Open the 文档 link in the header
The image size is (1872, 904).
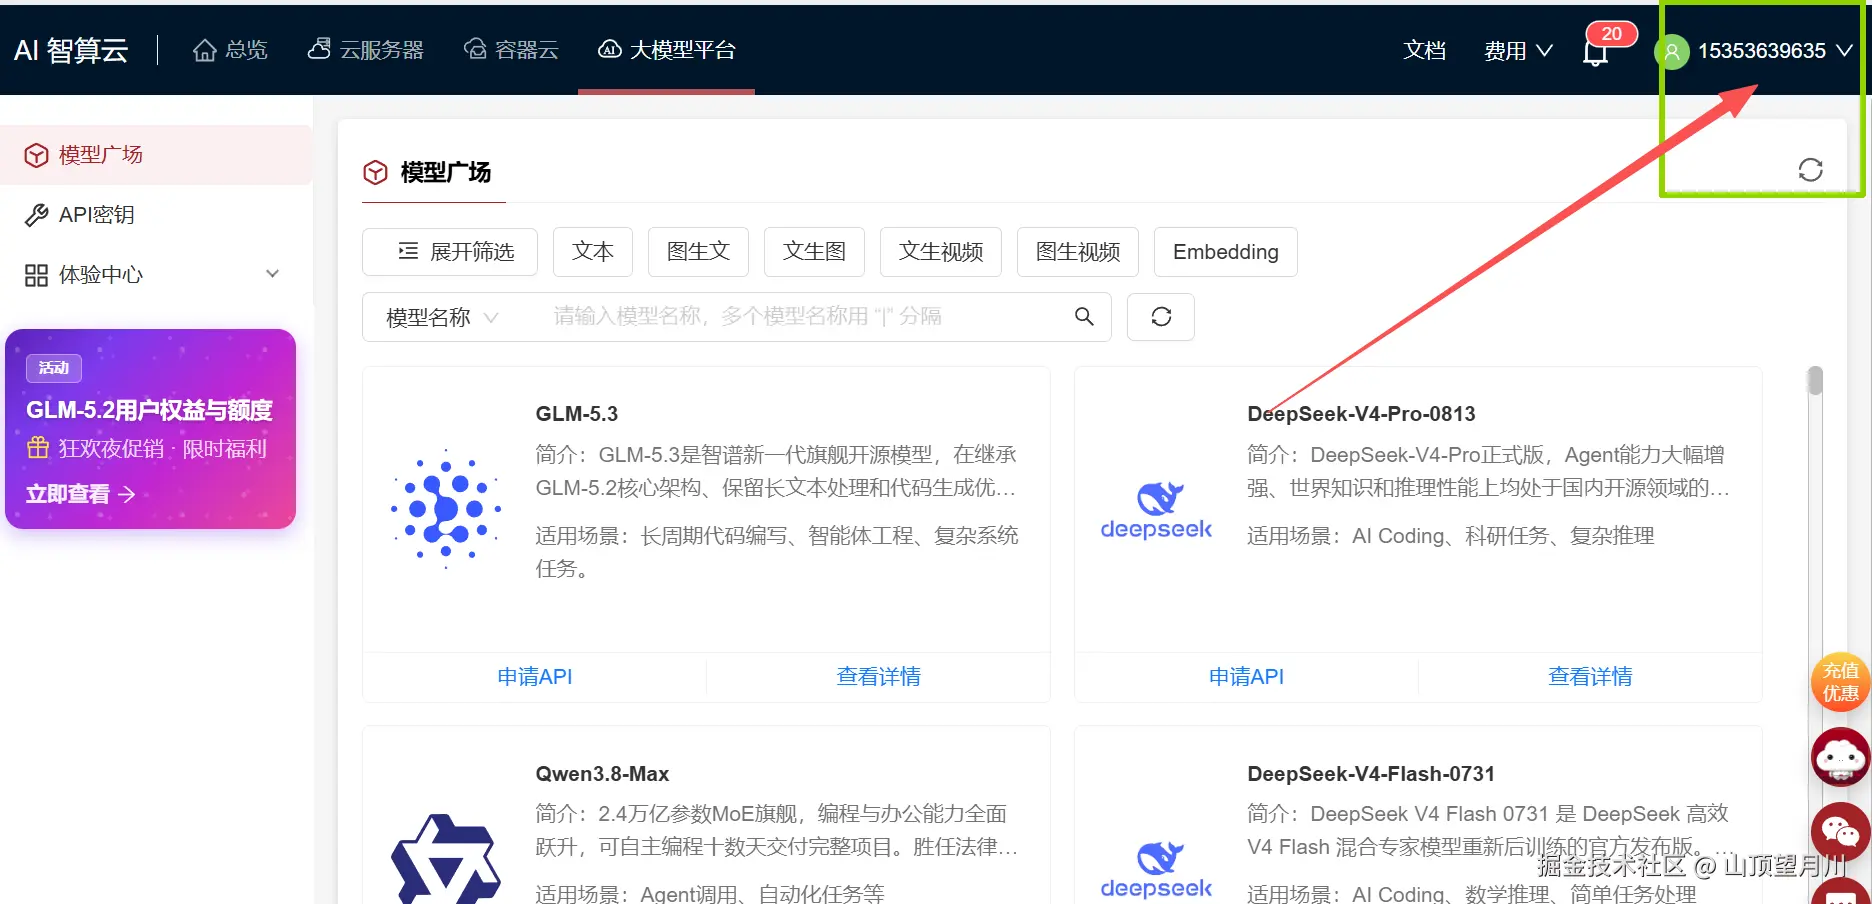[x=1425, y=50]
